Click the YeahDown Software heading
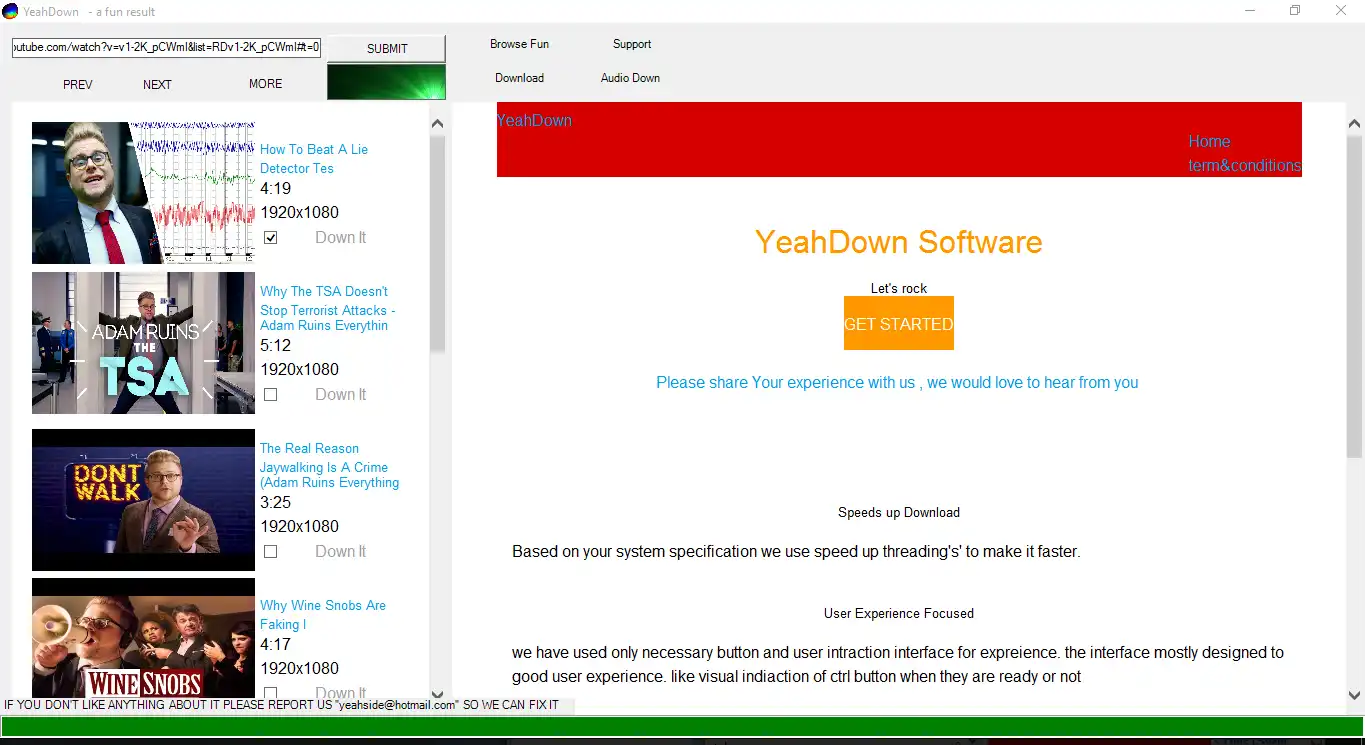Viewport: 1365px width, 745px height. tap(898, 242)
